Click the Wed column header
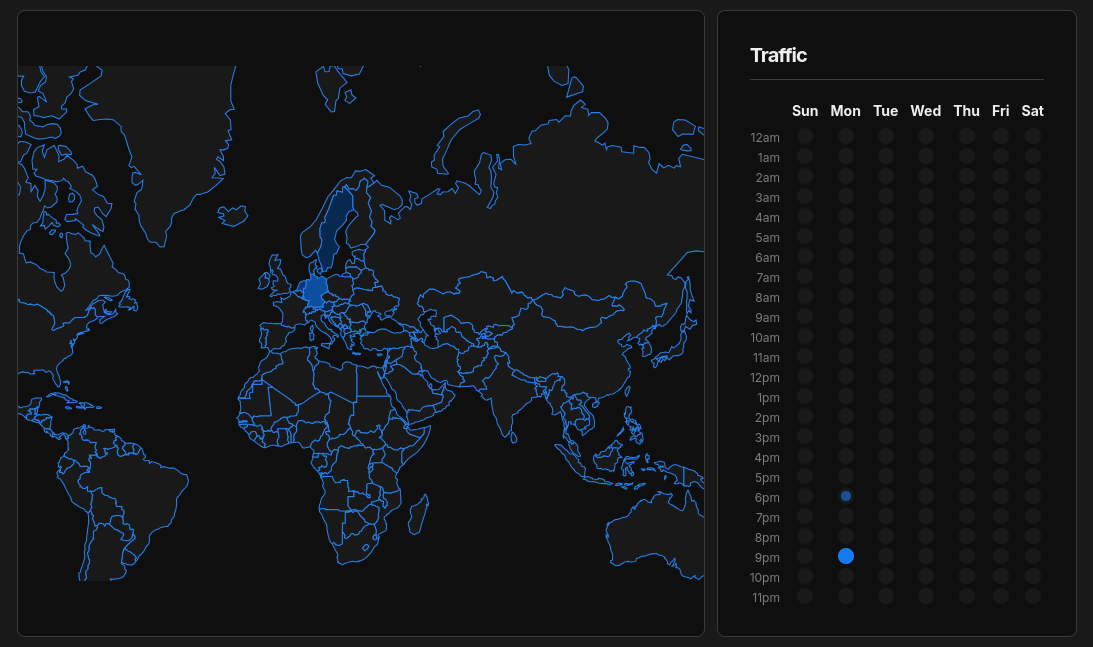The height and width of the screenshot is (647, 1093). (926, 111)
